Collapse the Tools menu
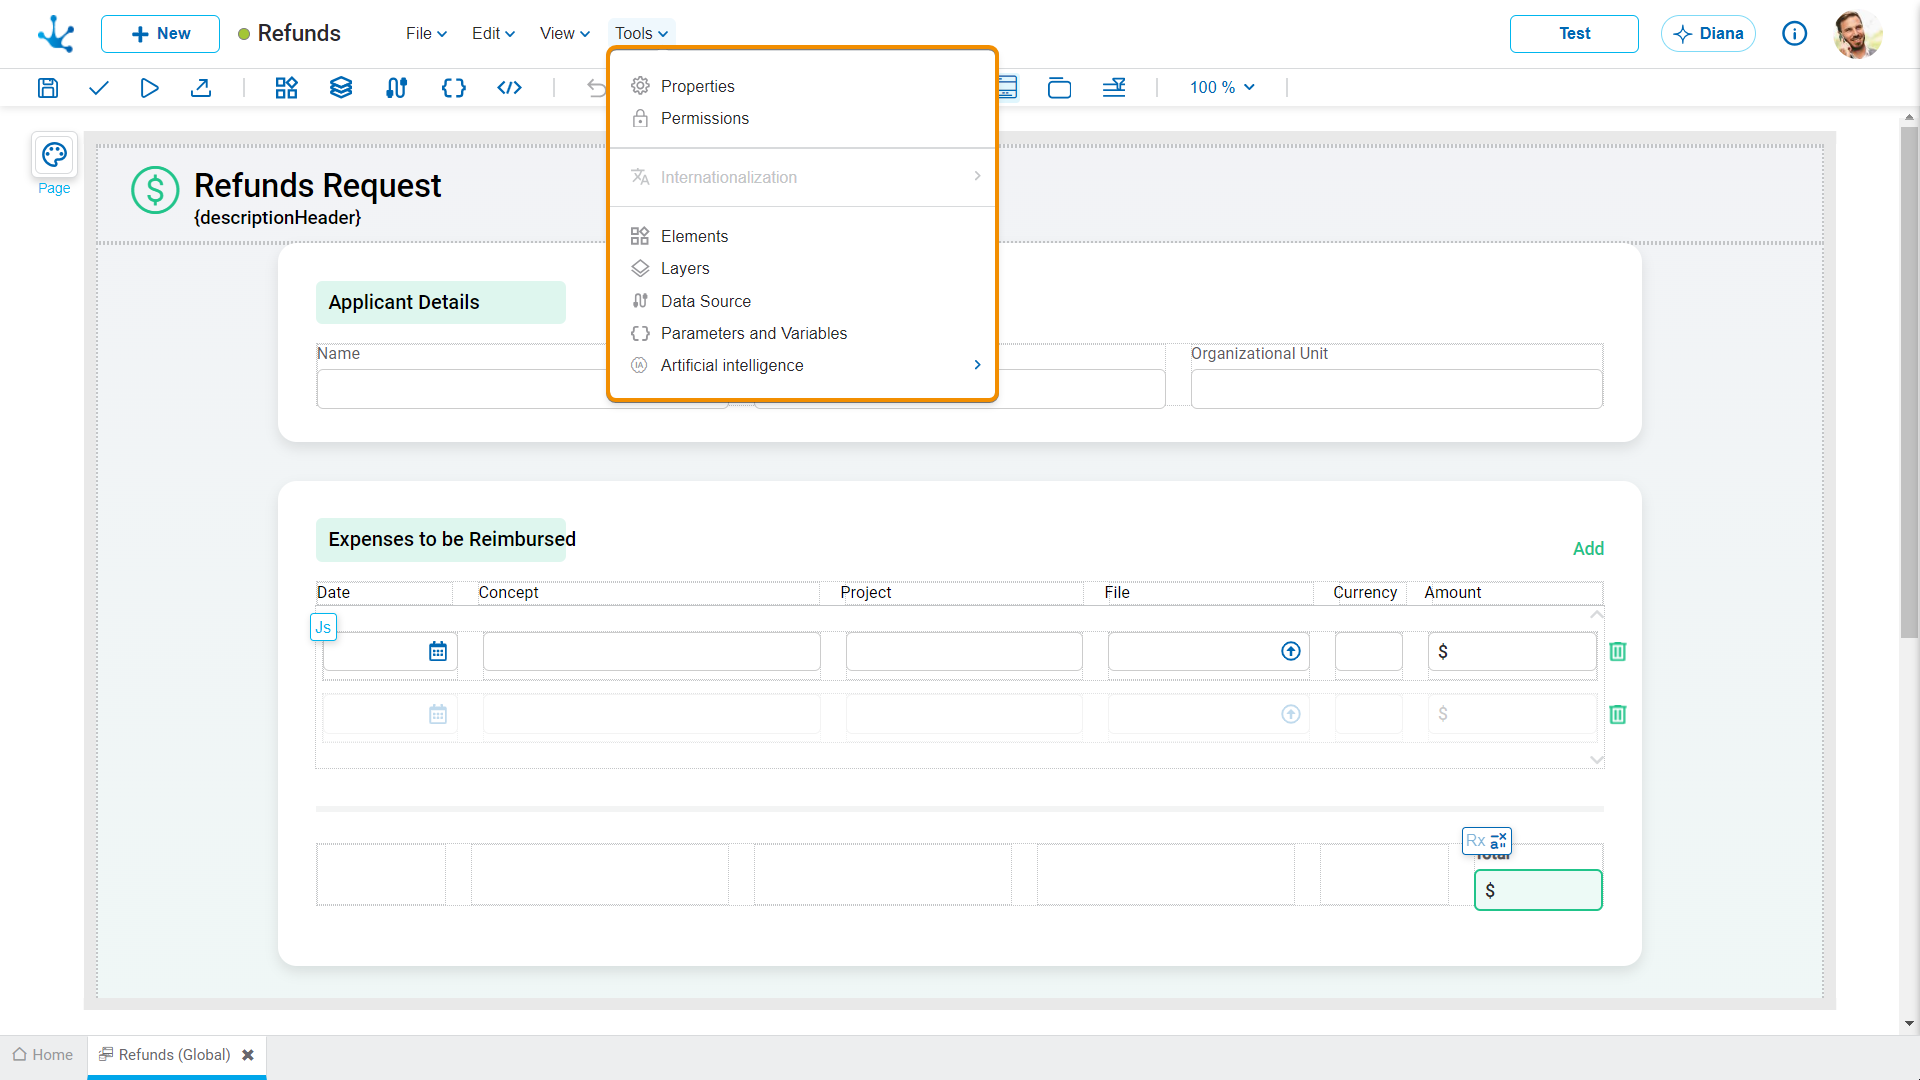This screenshot has height=1080, width=1920. click(x=641, y=34)
